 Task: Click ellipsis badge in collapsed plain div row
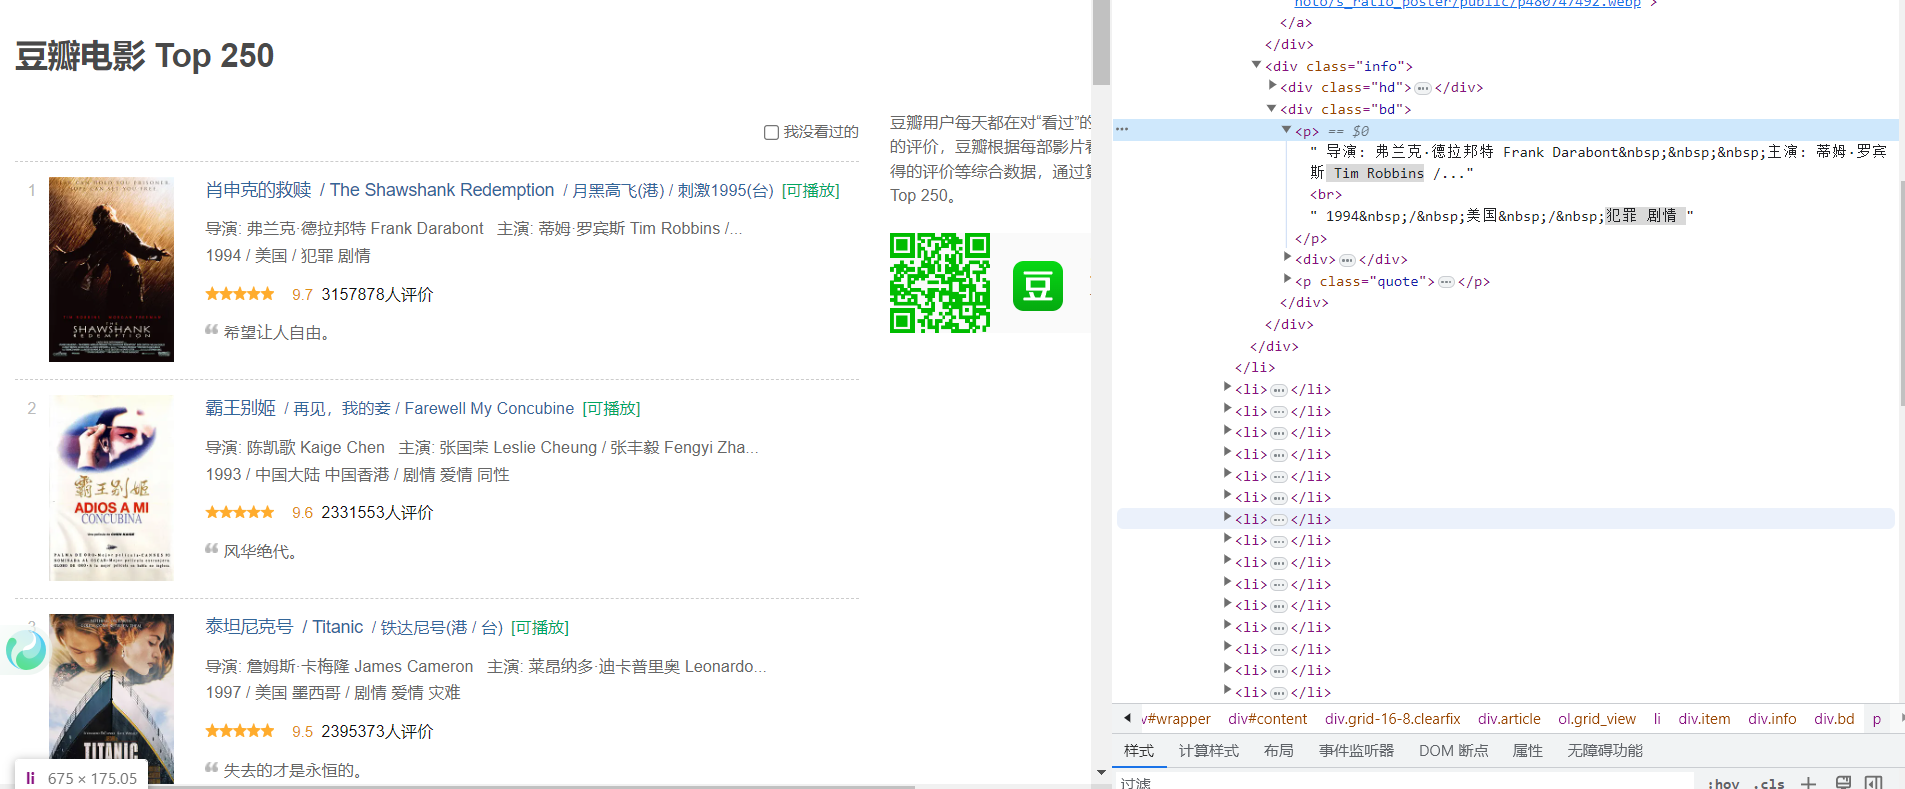click(x=1347, y=260)
